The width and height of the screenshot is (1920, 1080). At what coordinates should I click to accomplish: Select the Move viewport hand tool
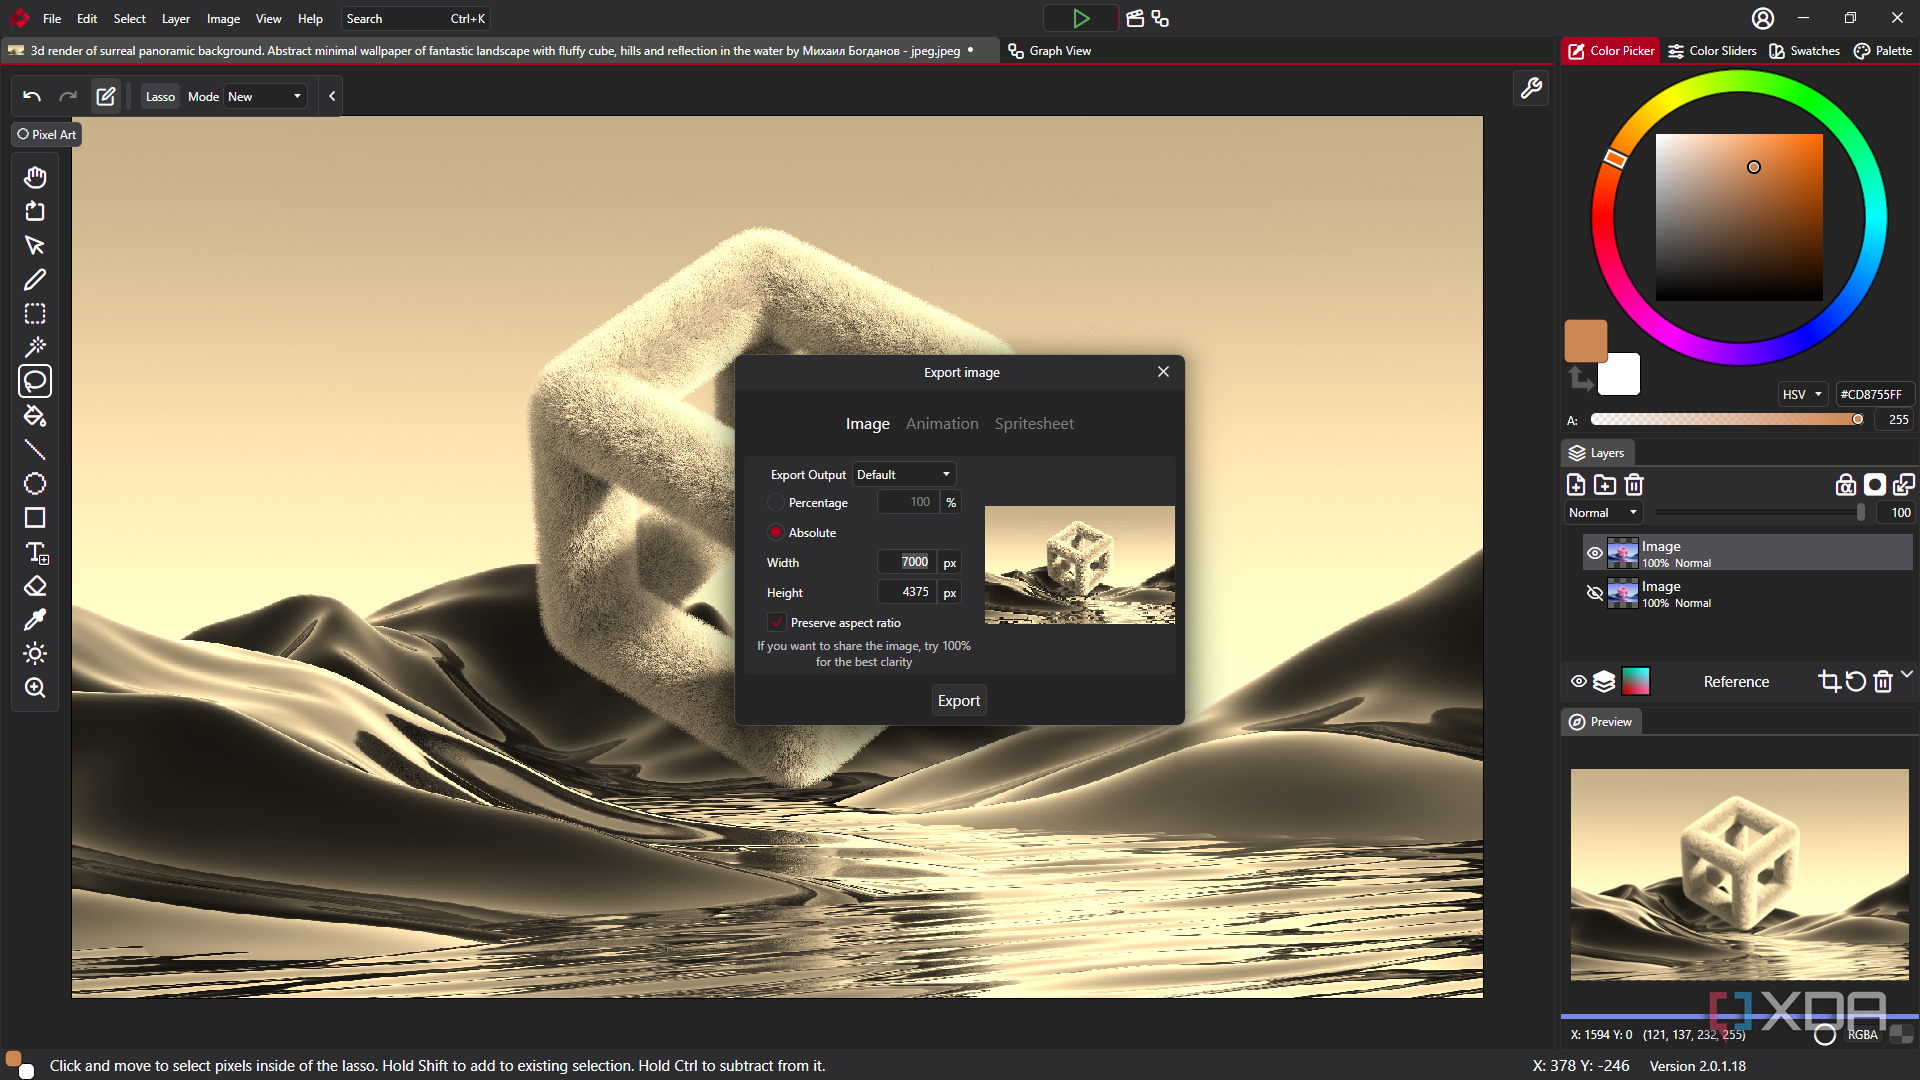pos(35,177)
